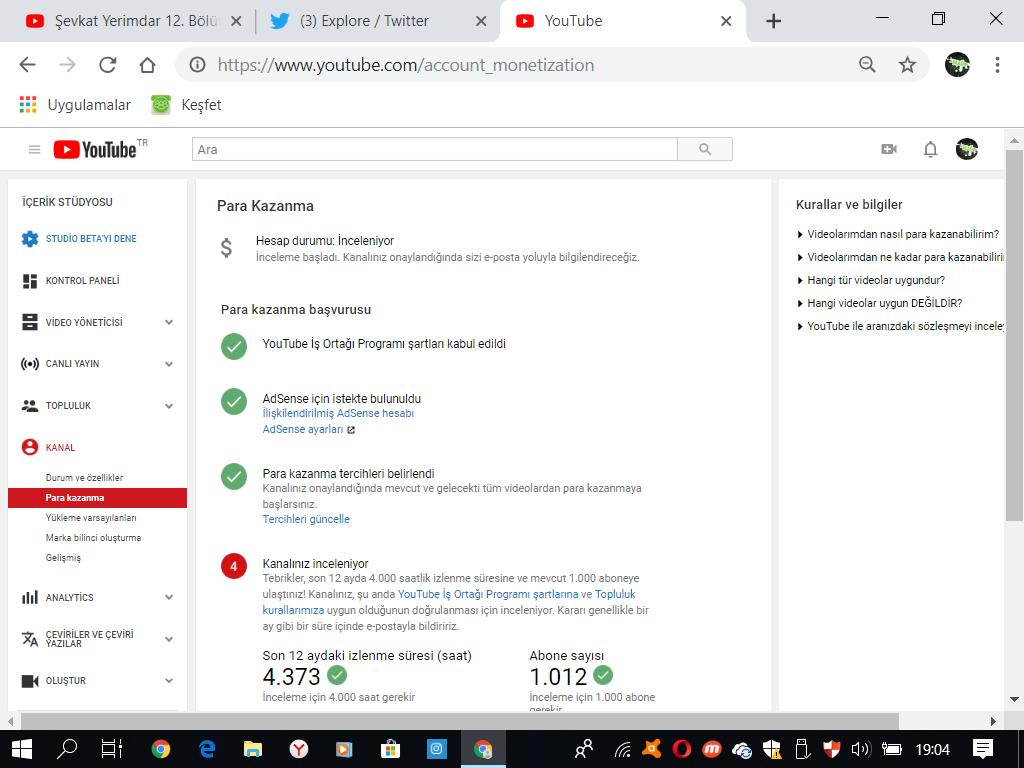1024x768 pixels.
Task: Click the Kontrol Paneli dashboard icon
Action: (30, 281)
